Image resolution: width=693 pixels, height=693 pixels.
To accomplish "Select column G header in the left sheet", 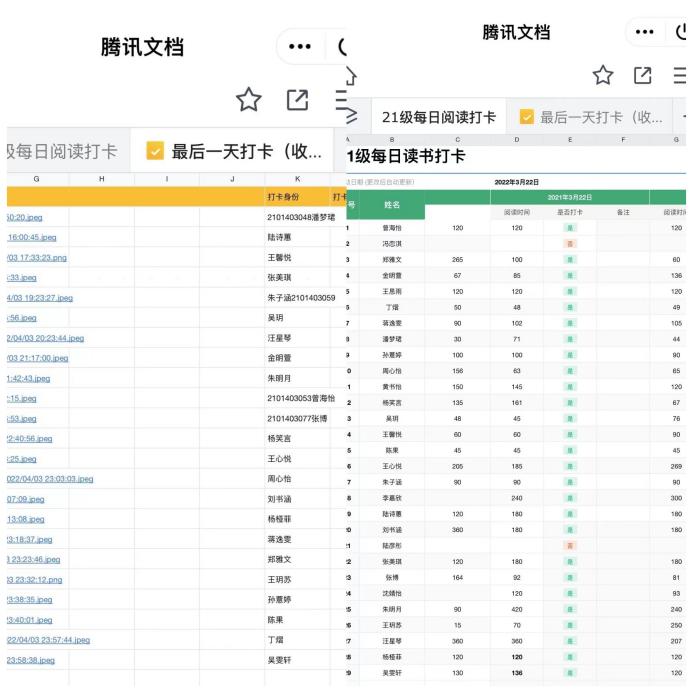I will point(37,179).
